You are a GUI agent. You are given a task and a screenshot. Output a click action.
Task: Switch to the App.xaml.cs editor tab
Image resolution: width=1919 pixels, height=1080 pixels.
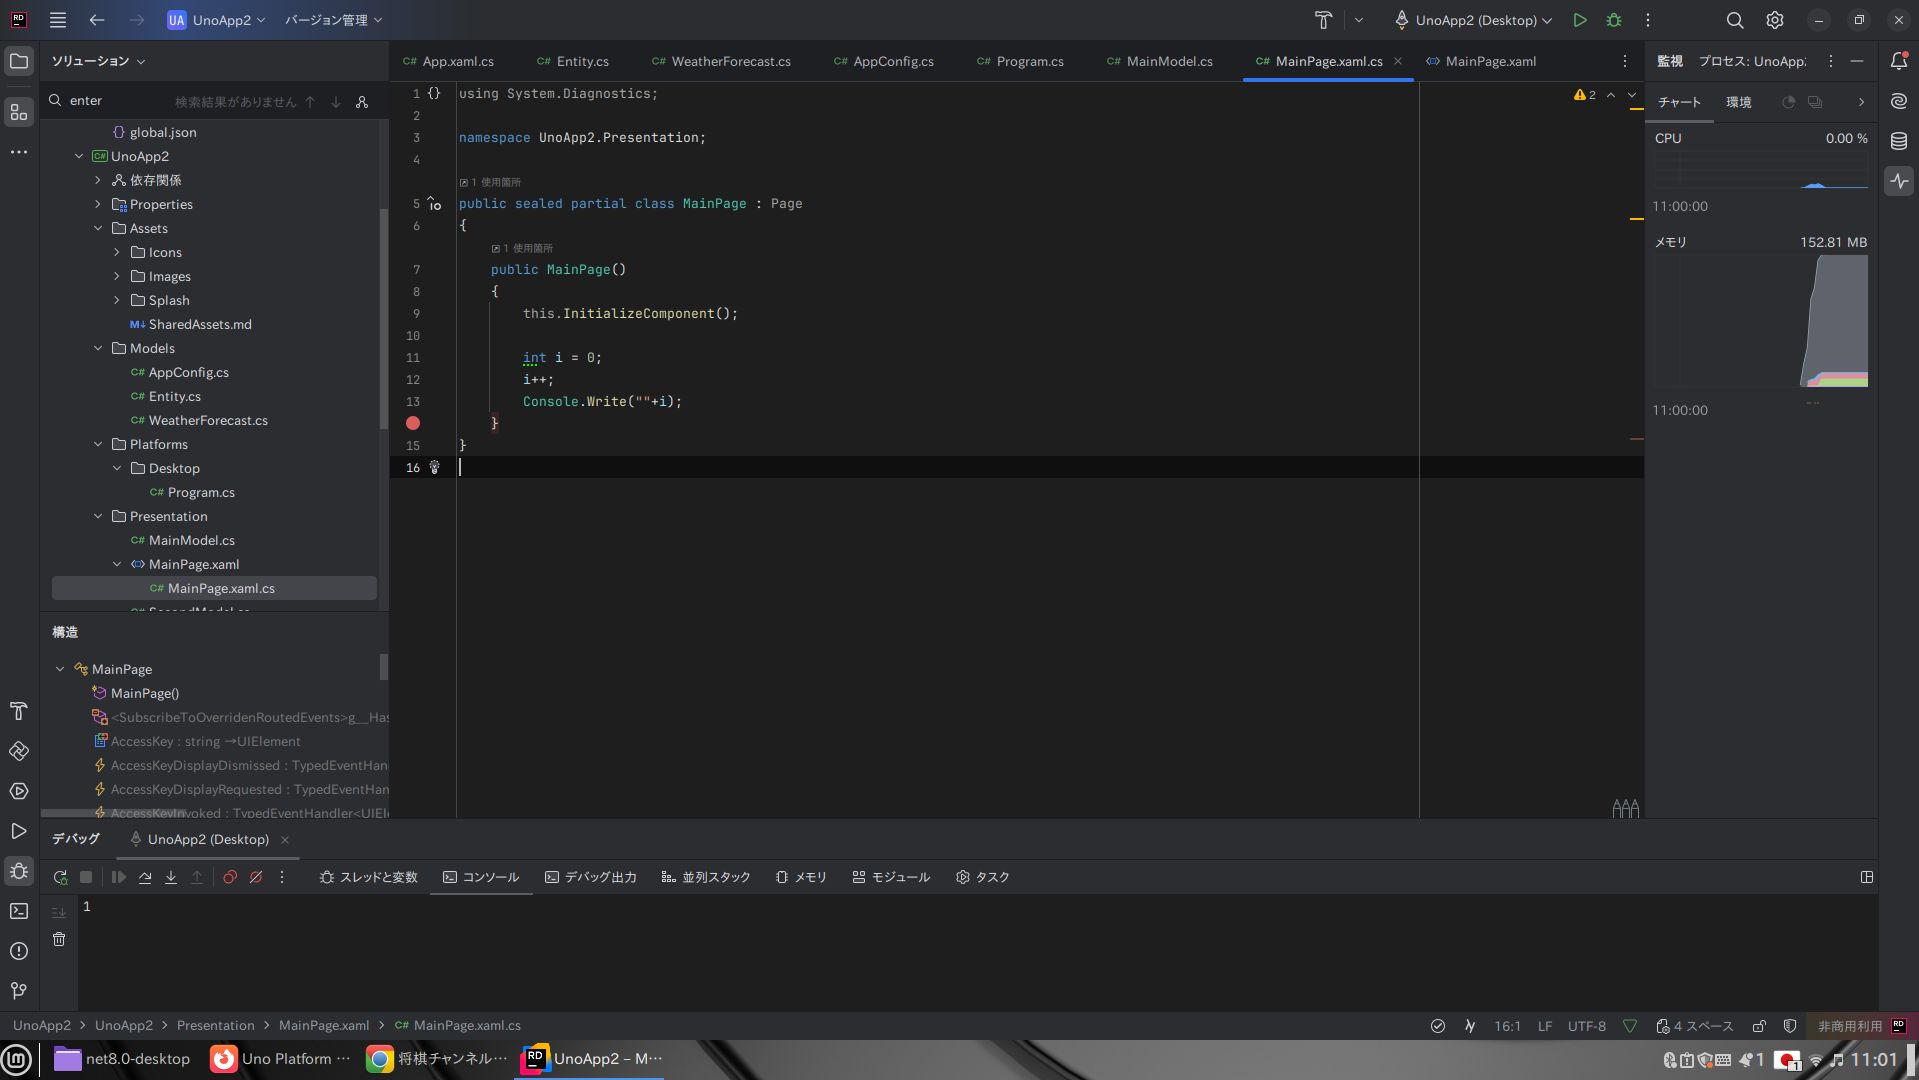pos(448,61)
